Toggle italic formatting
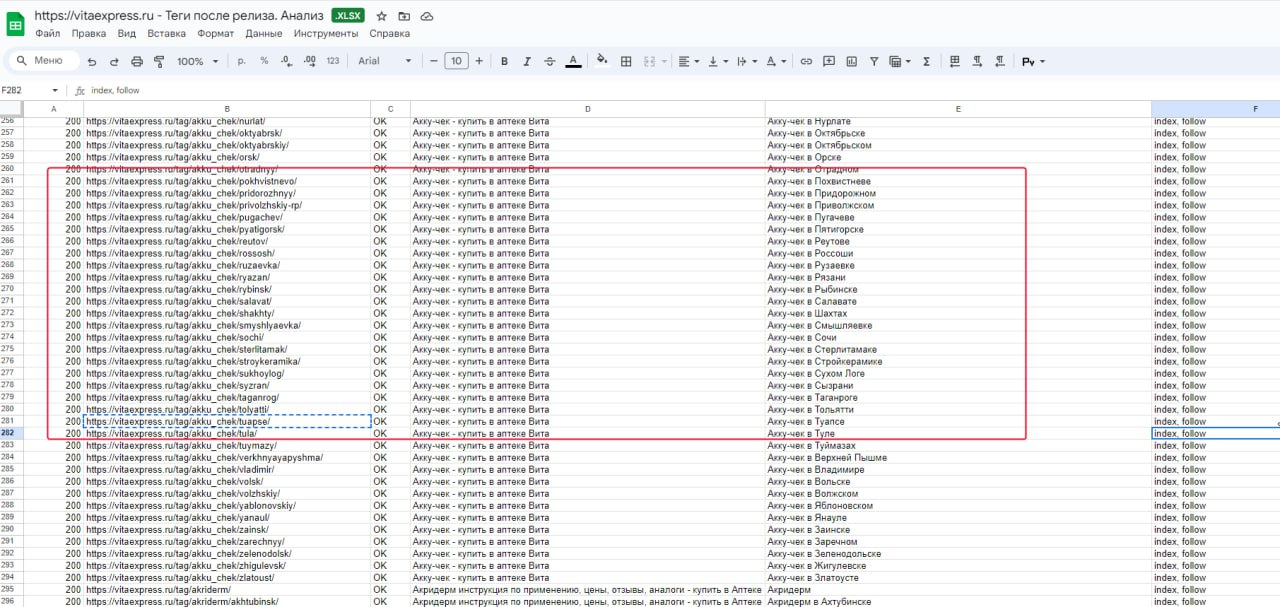Screen dimensions: 1280x607 pos(527,61)
